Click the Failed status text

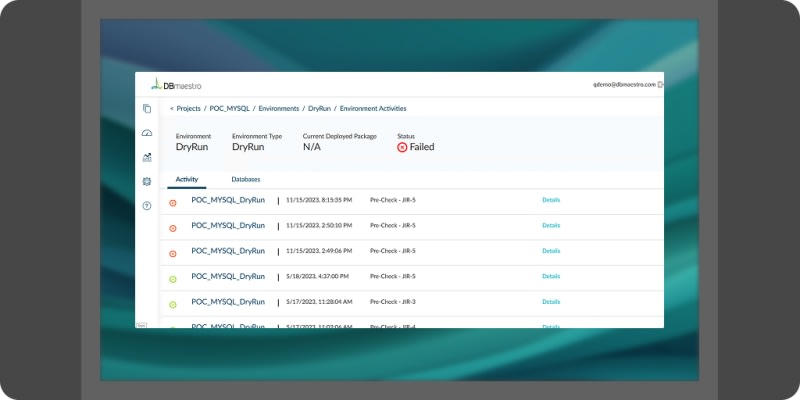(x=422, y=147)
